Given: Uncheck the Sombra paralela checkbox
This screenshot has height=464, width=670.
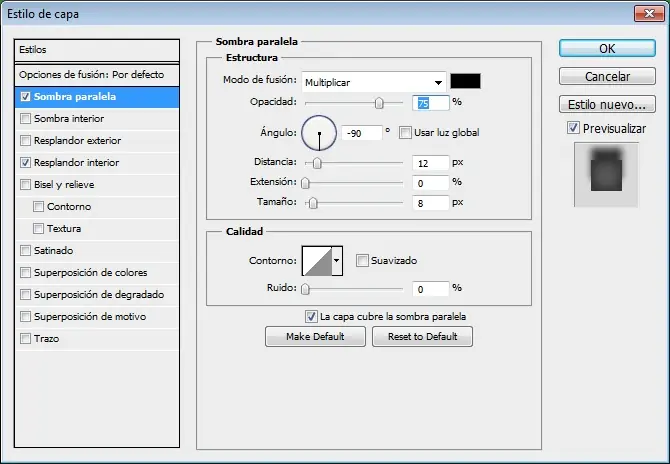Looking at the screenshot, I should coord(26,97).
